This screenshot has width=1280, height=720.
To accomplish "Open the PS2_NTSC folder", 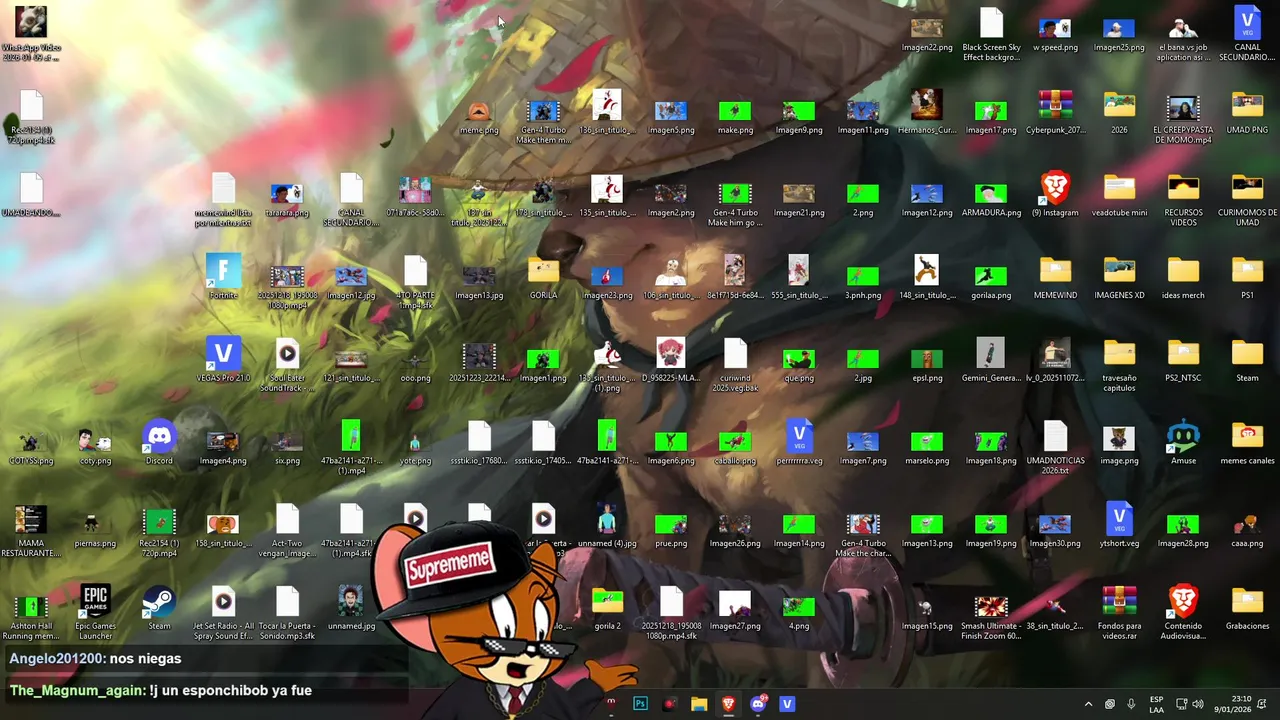I will point(1183,360).
